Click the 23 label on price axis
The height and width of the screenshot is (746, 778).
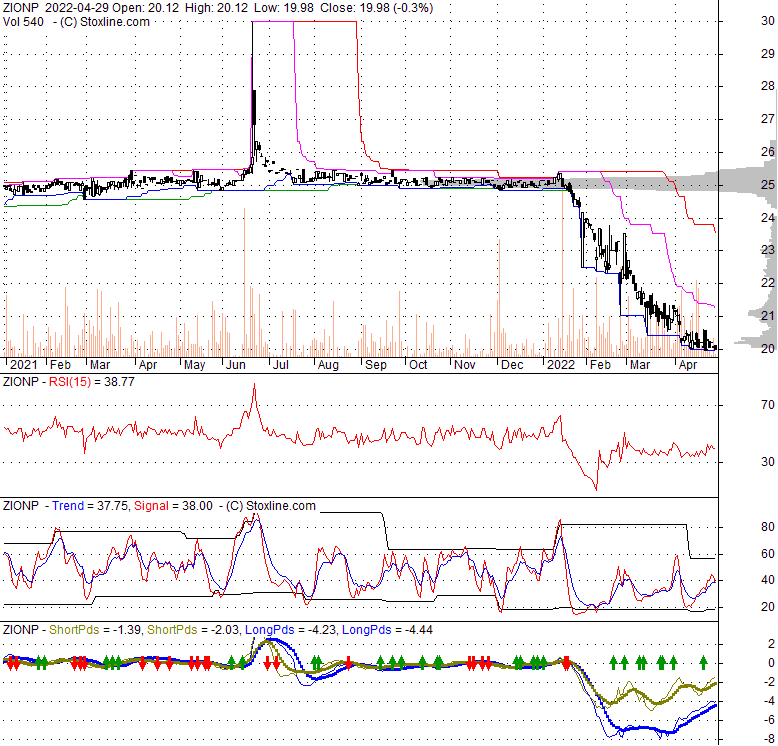[768, 249]
